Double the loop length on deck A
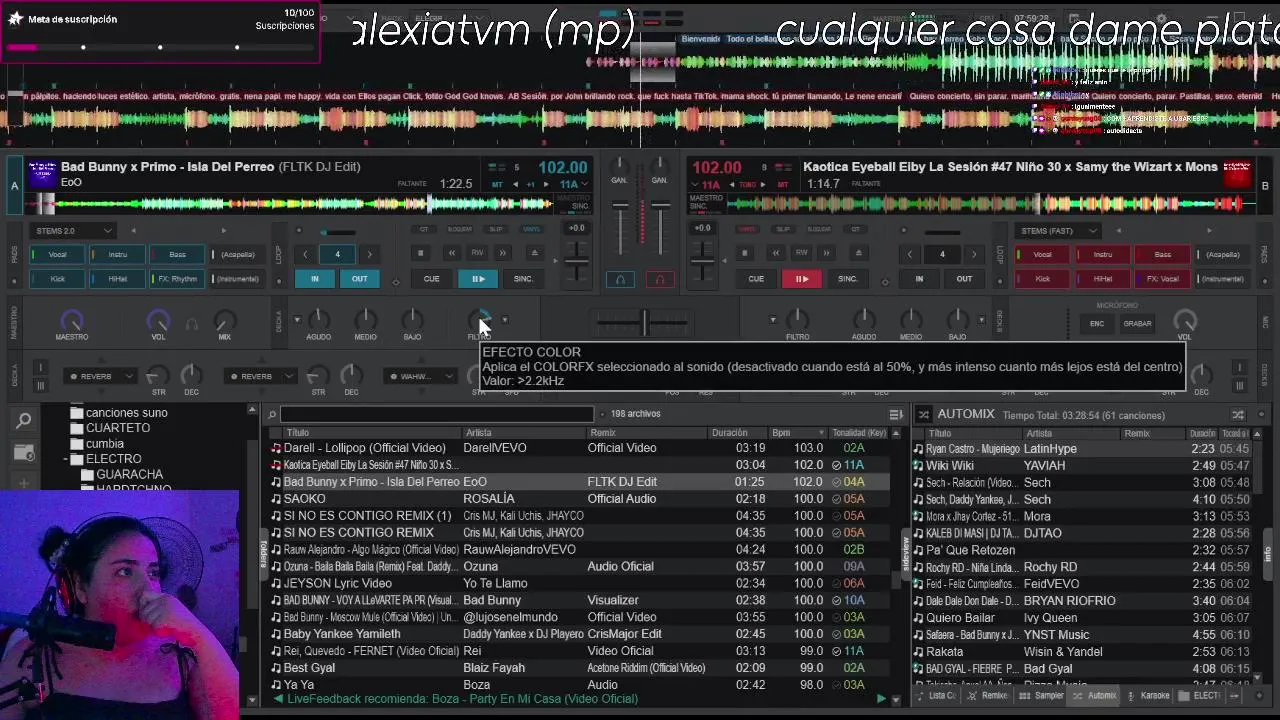1280x720 pixels. tap(369, 254)
